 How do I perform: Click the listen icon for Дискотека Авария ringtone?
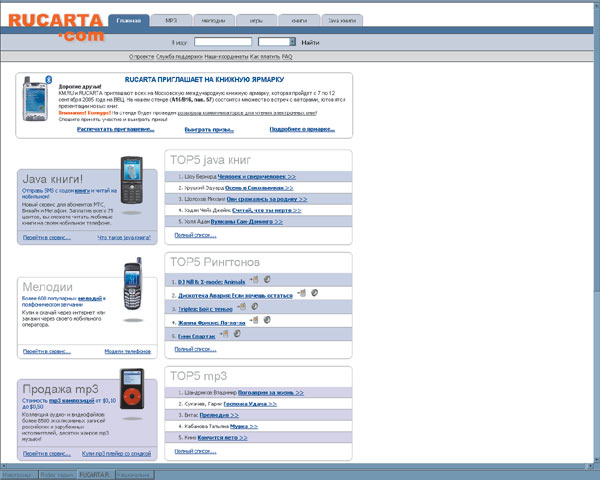[x=314, y=293]
